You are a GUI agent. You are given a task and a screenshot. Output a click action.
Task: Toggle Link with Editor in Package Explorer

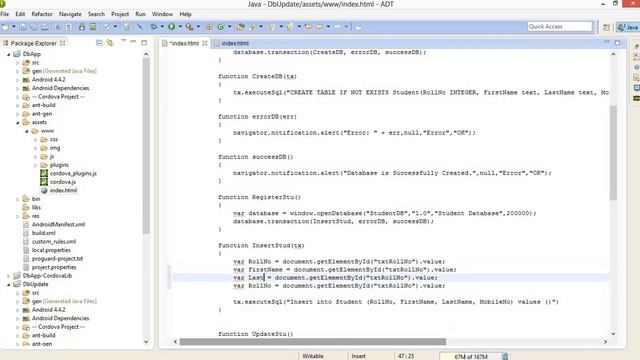[x=110, y=43]
